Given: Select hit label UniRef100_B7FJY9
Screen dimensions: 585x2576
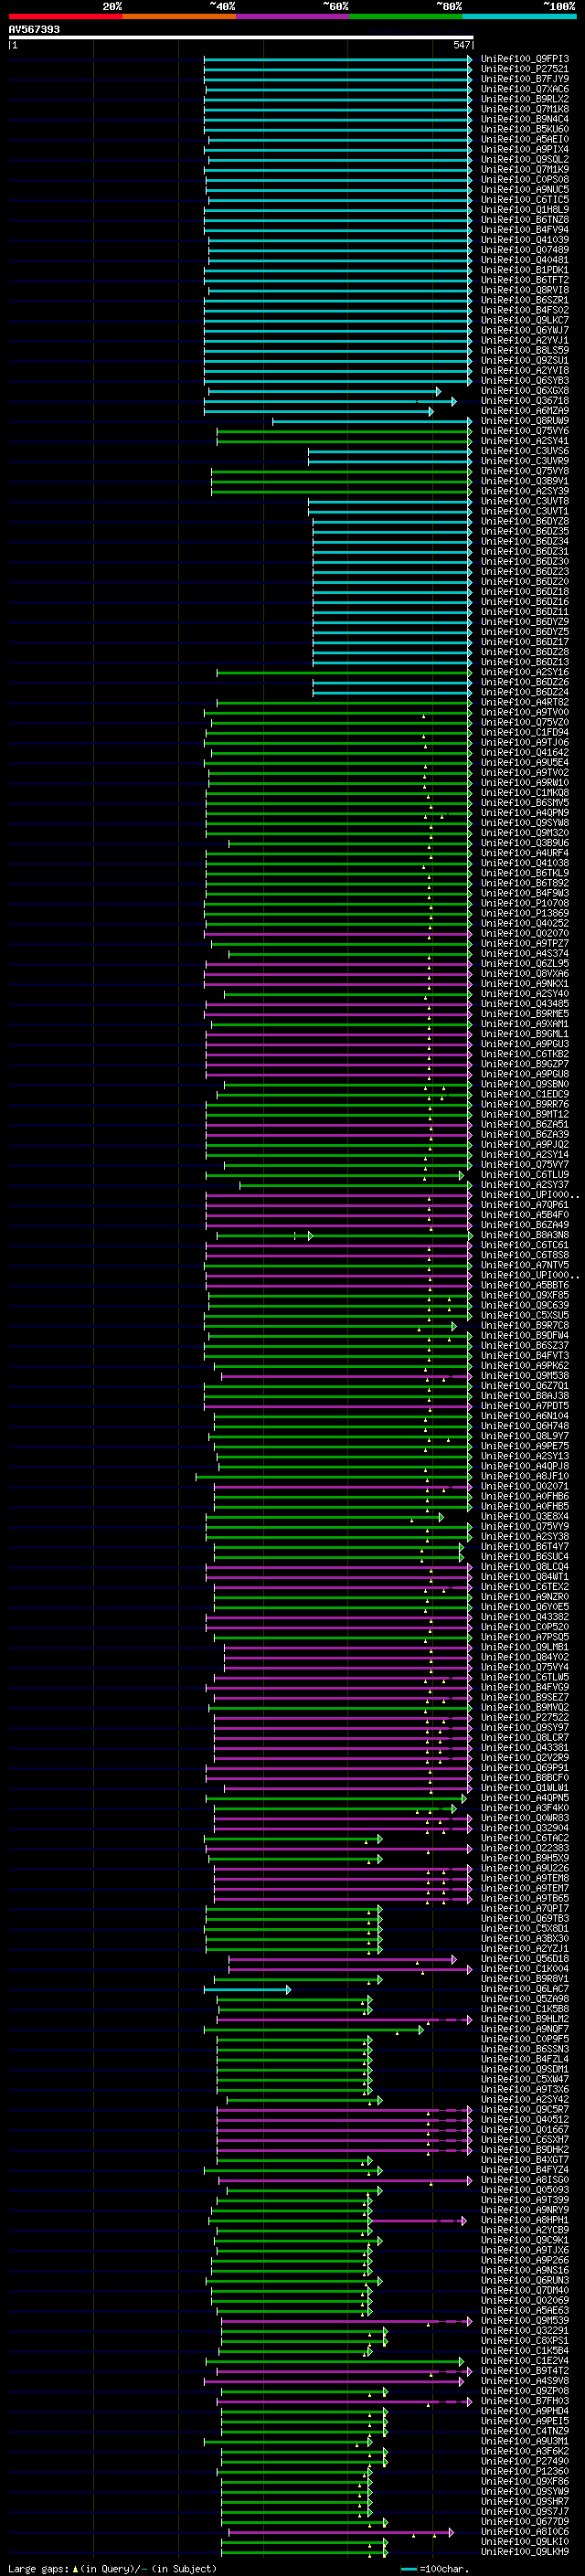Looking at the screenshot, I should pyautogui.click(x=525, y=79).
